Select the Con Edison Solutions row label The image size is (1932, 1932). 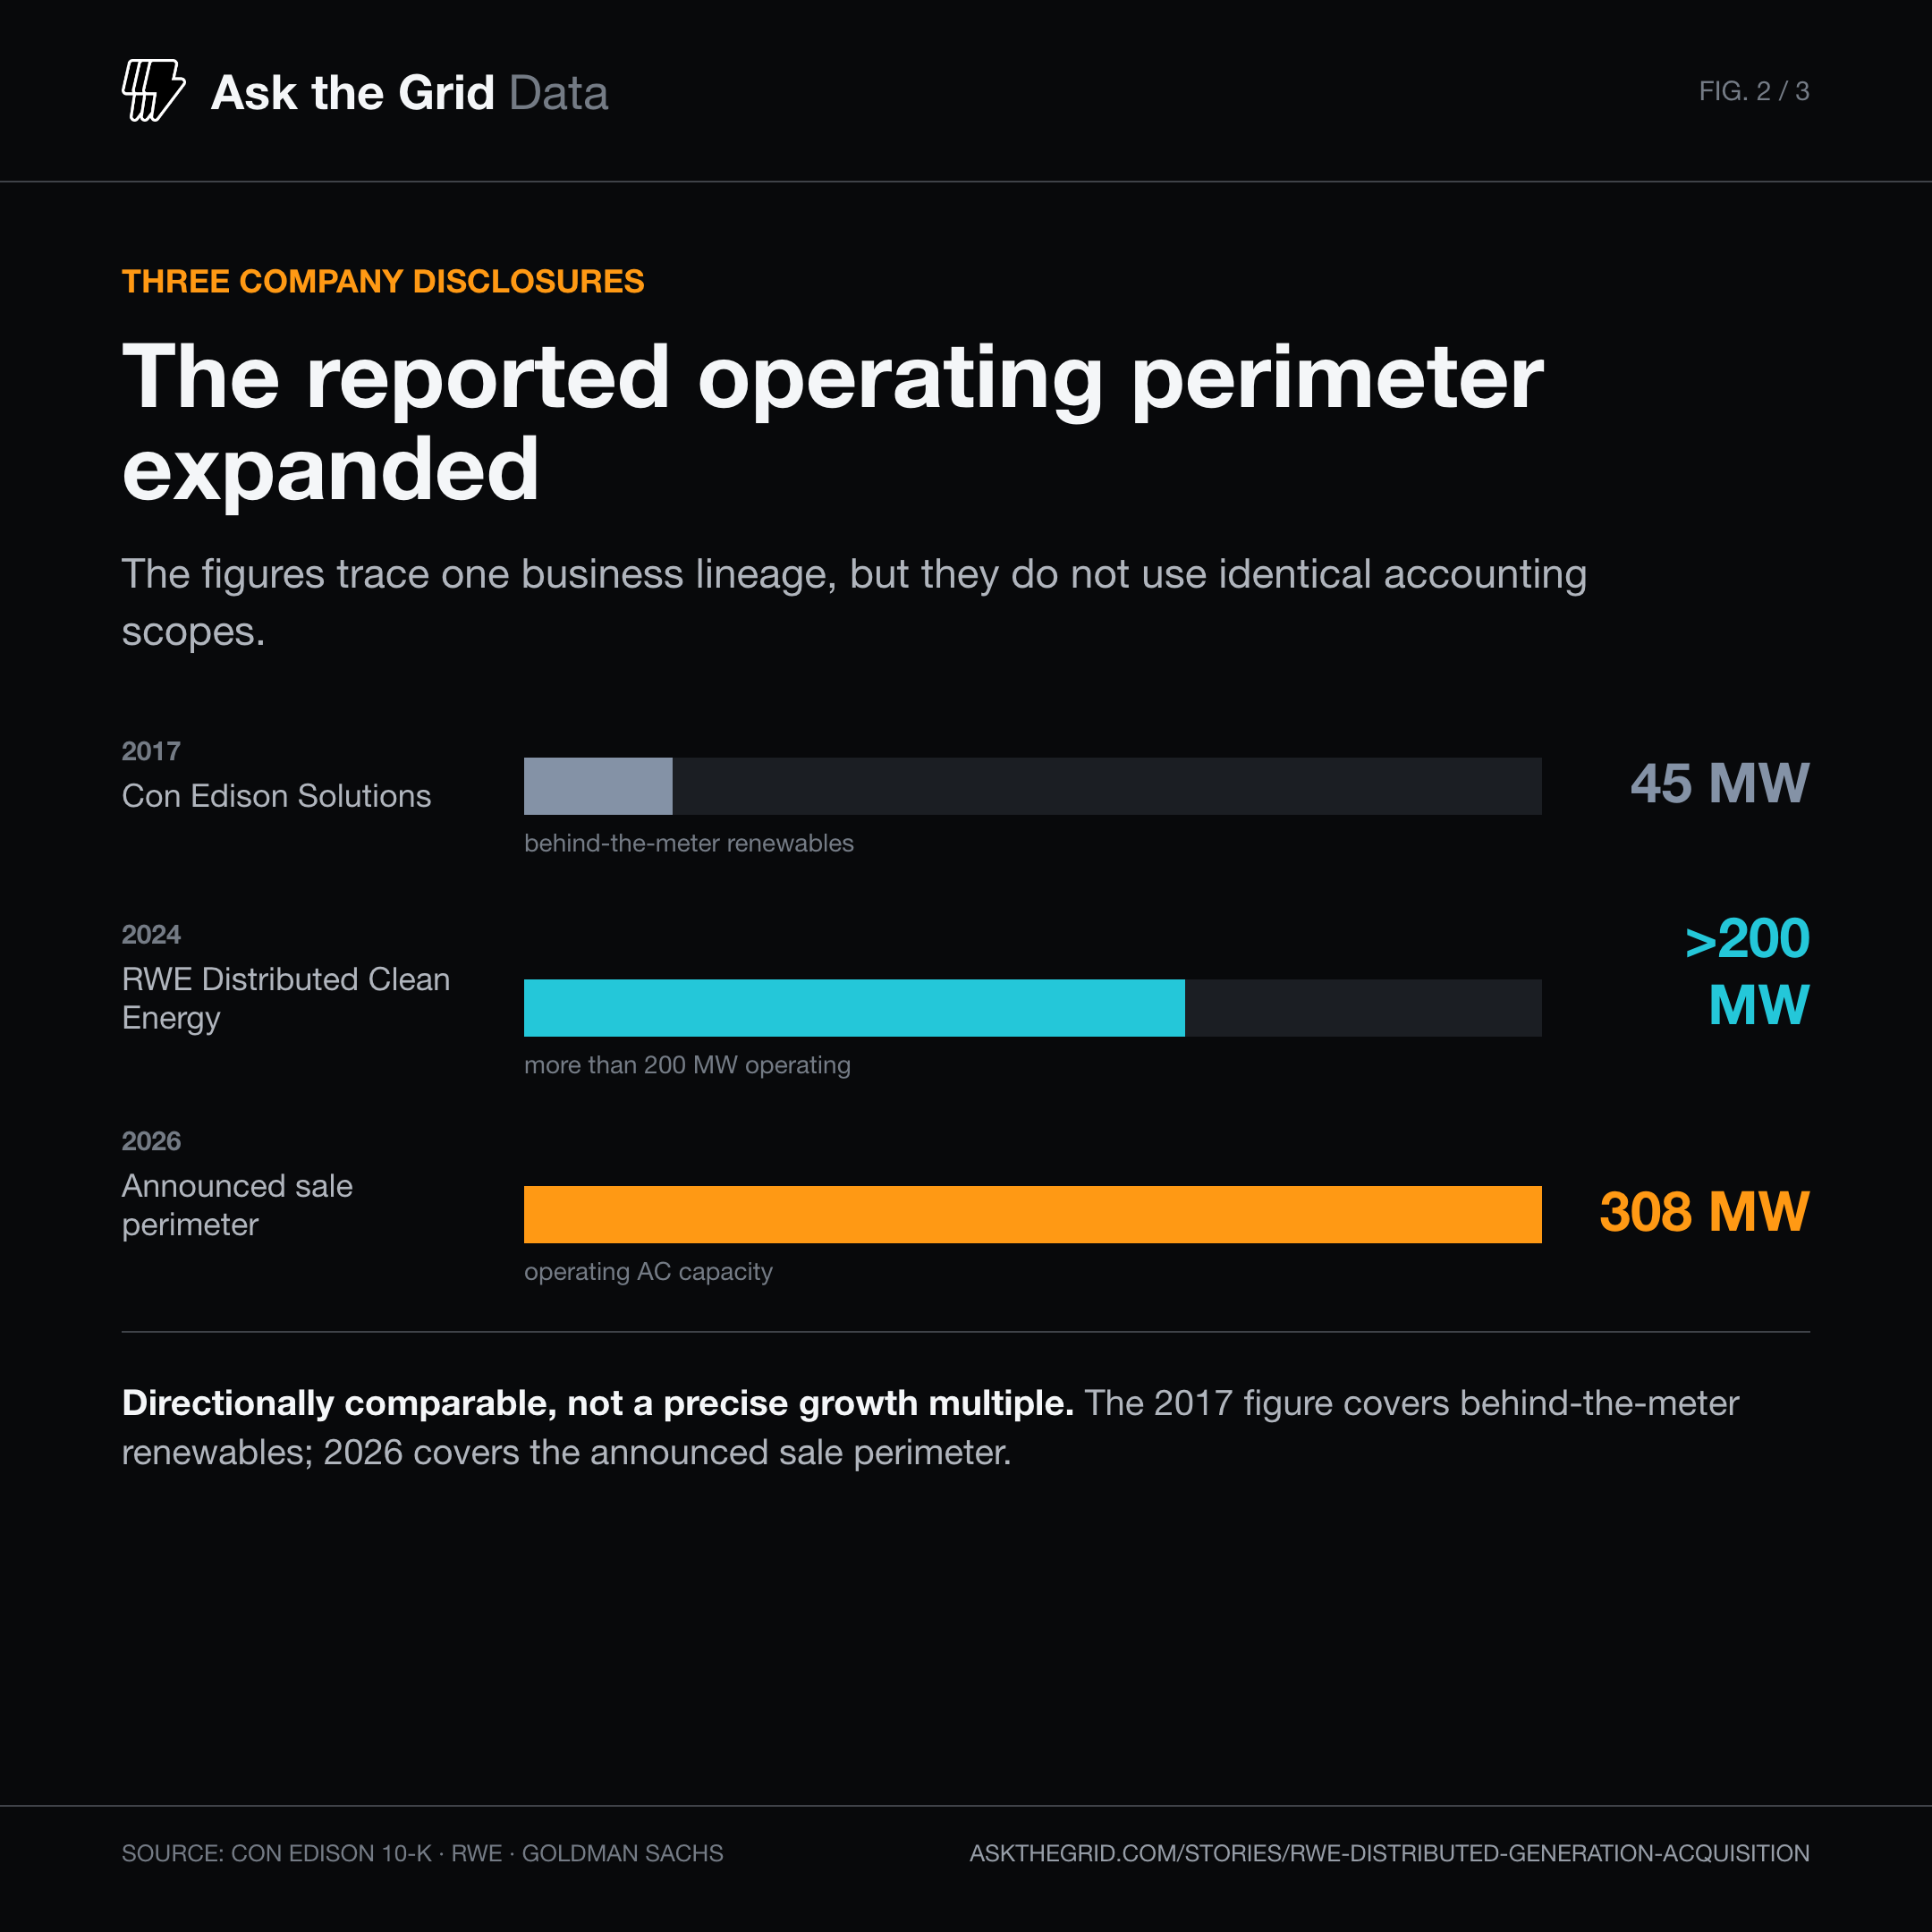(x=276, y=796)
